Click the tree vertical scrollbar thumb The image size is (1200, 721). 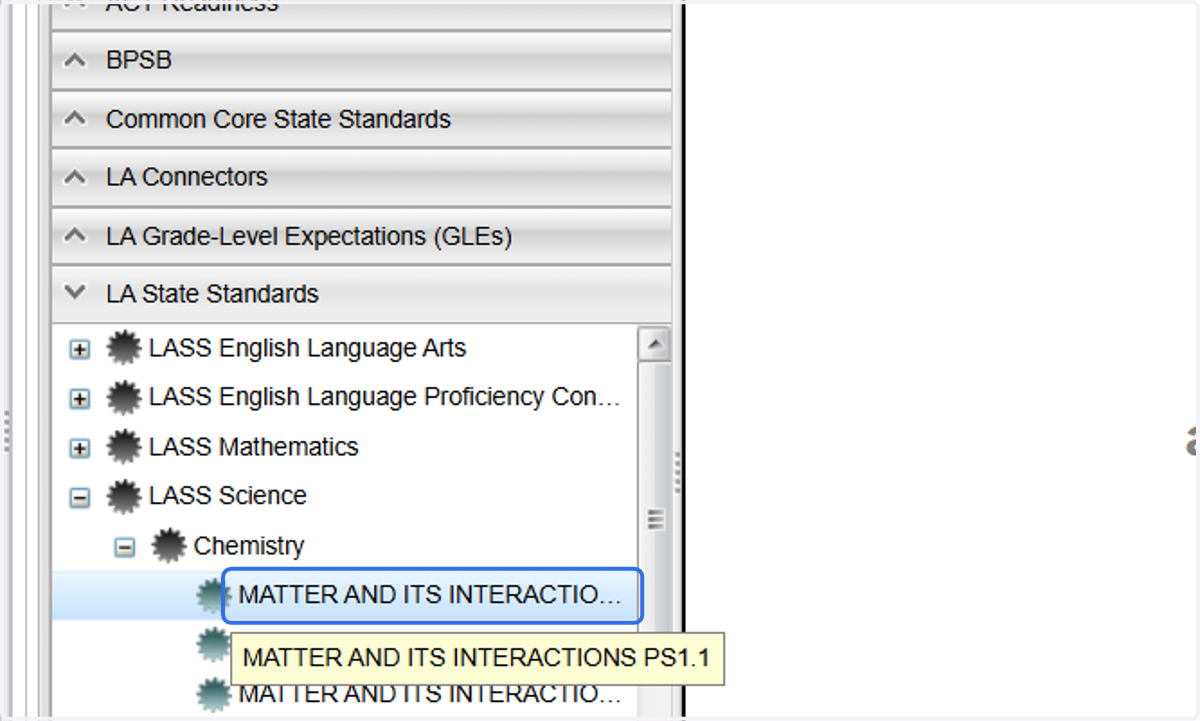(655, 519)
